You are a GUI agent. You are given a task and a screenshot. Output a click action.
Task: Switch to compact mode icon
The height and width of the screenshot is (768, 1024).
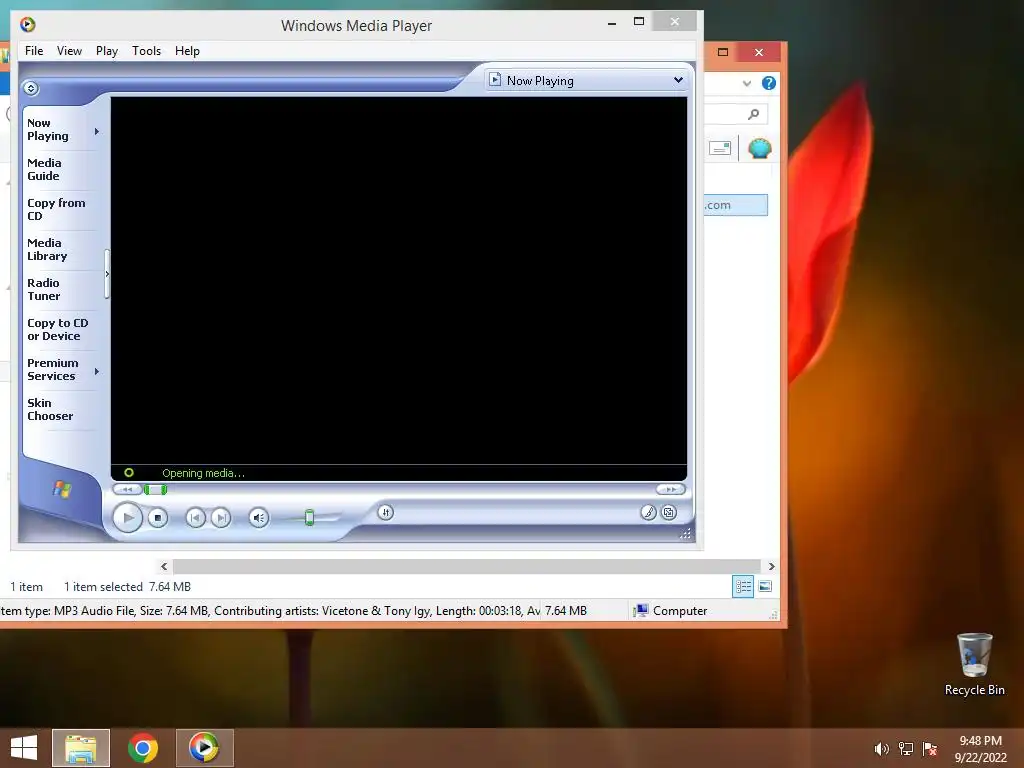[x=669, y=513]
